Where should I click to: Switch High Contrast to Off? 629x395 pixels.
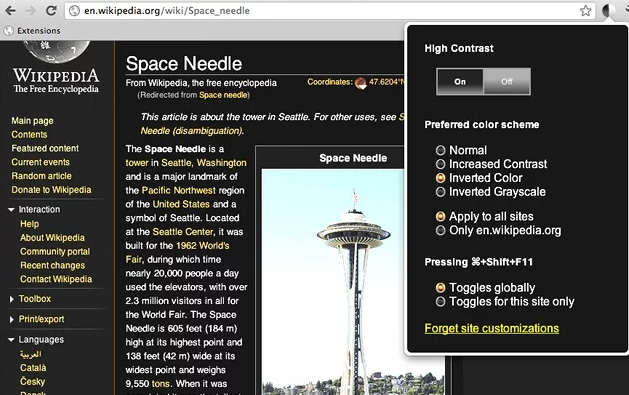[507, 81]
